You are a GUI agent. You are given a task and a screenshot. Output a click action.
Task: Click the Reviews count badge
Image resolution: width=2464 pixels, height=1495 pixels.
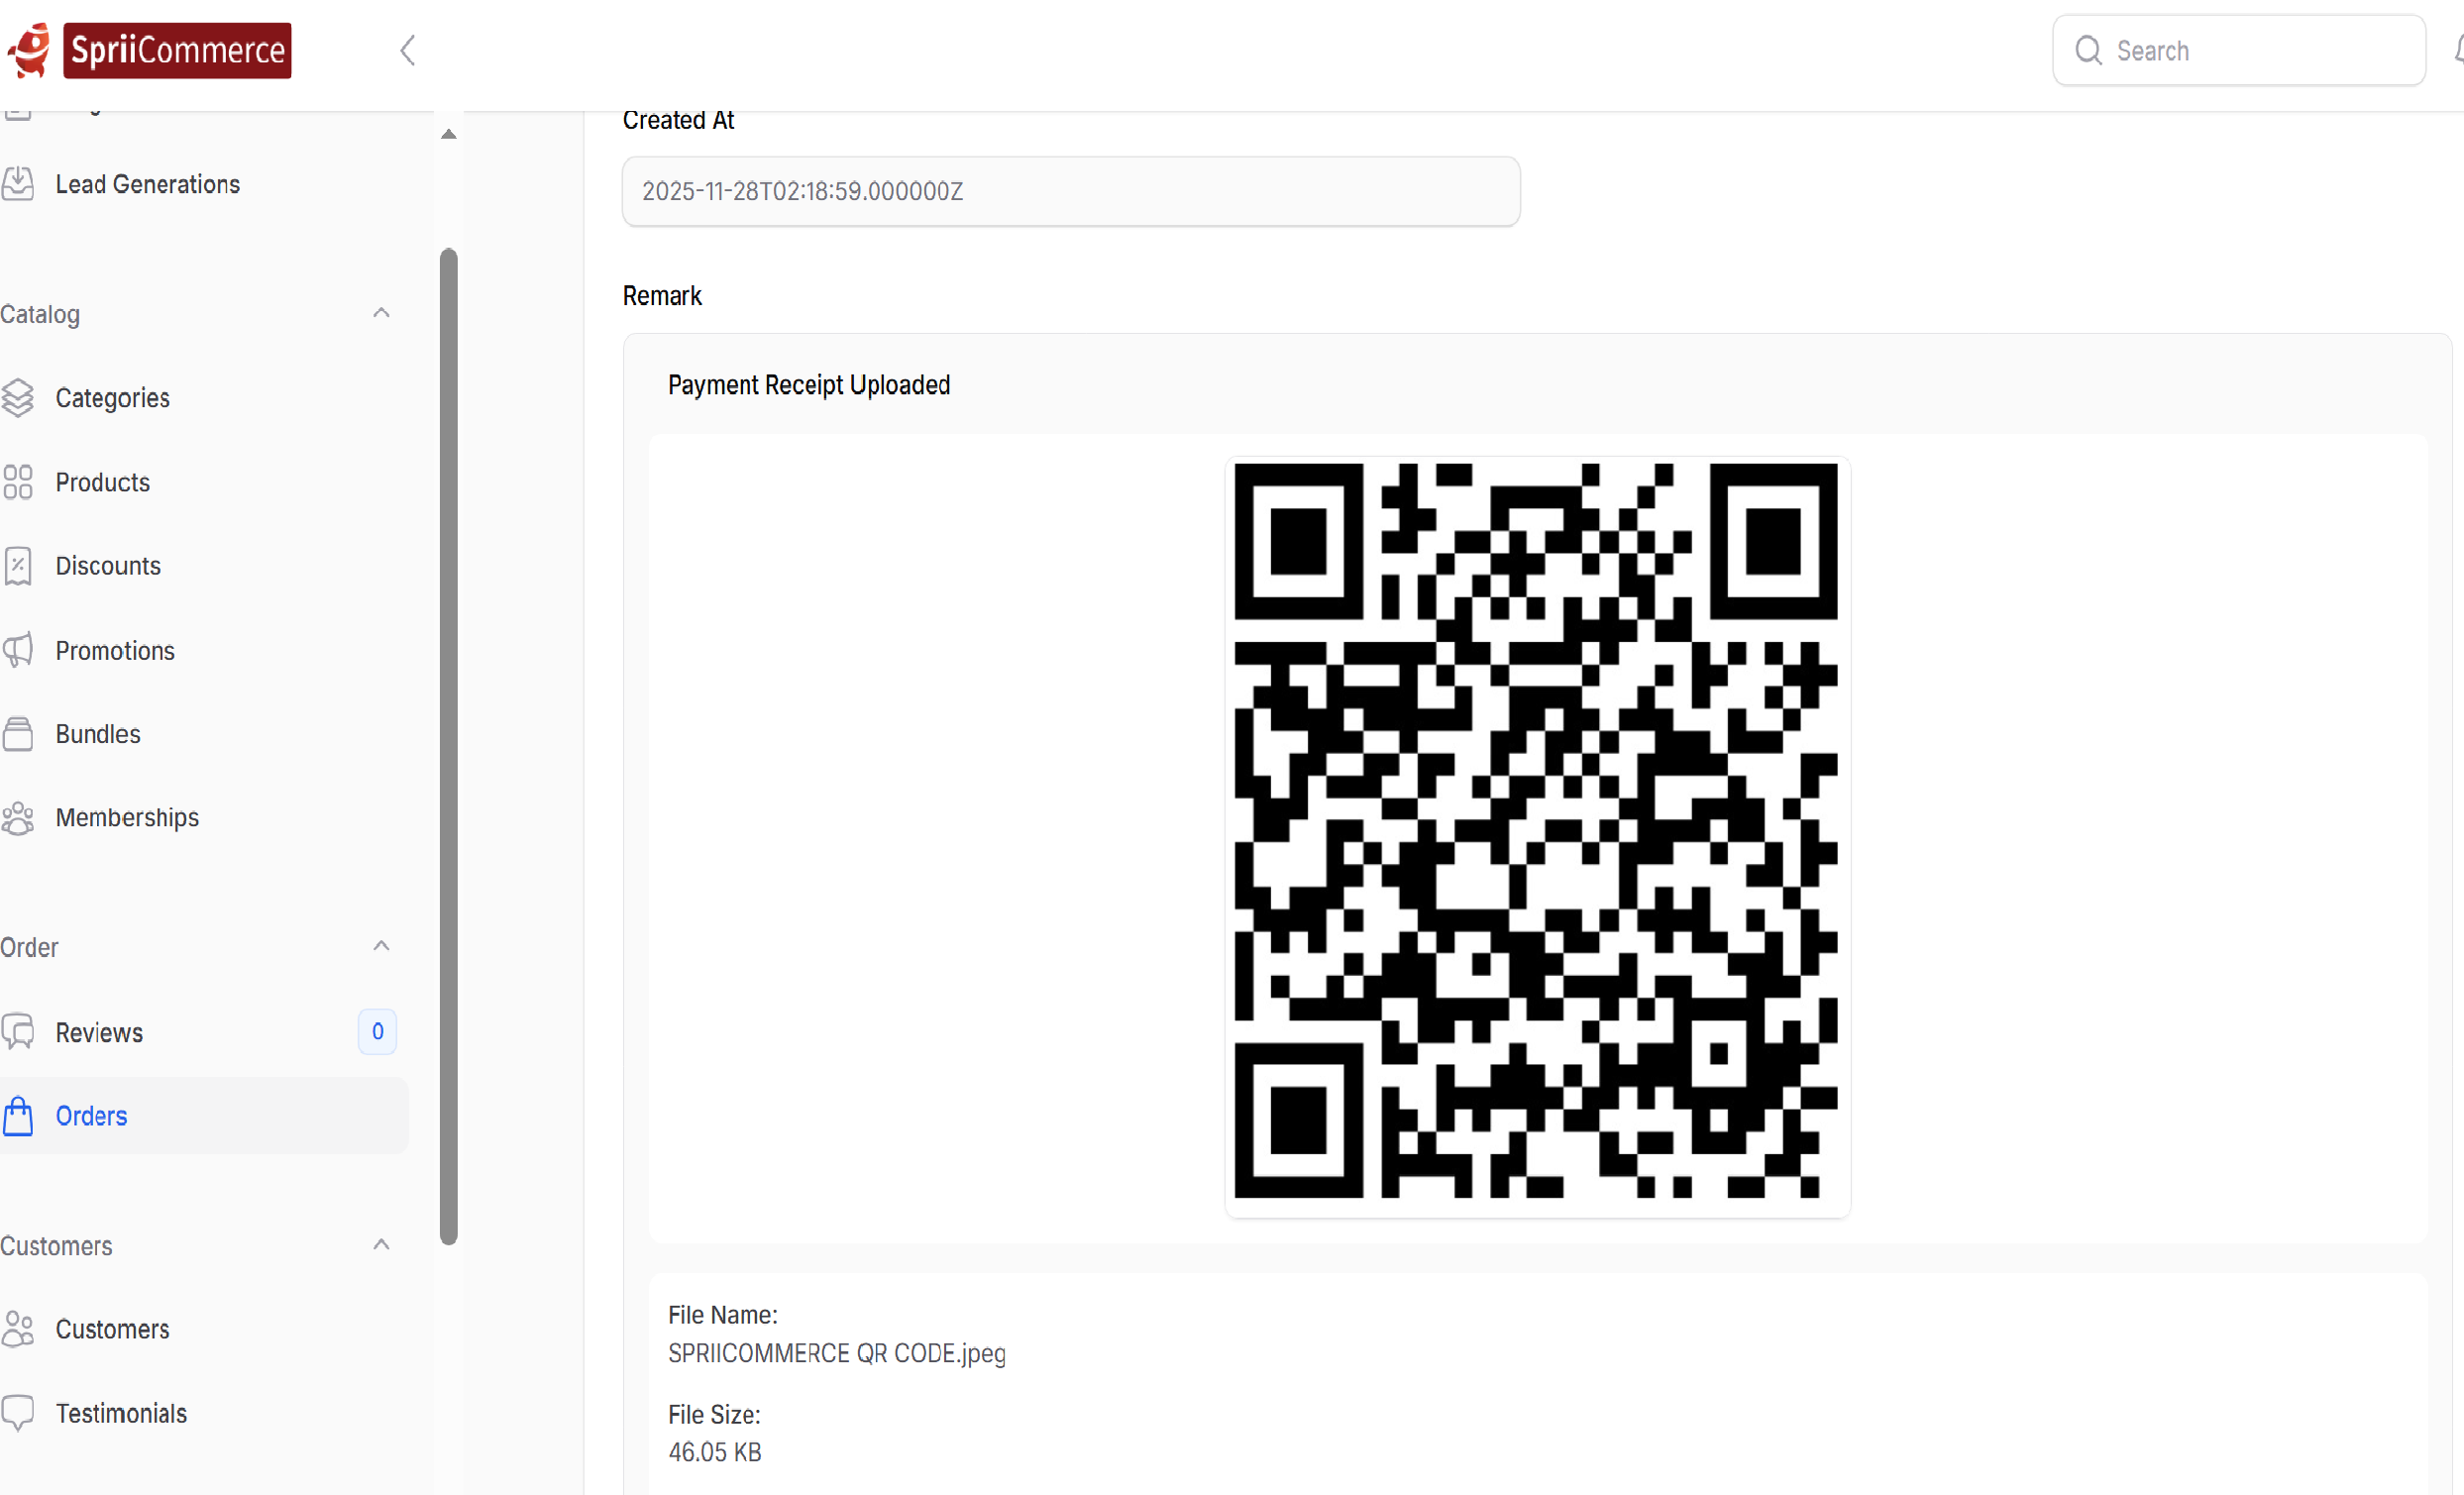tap(377, 1031)
